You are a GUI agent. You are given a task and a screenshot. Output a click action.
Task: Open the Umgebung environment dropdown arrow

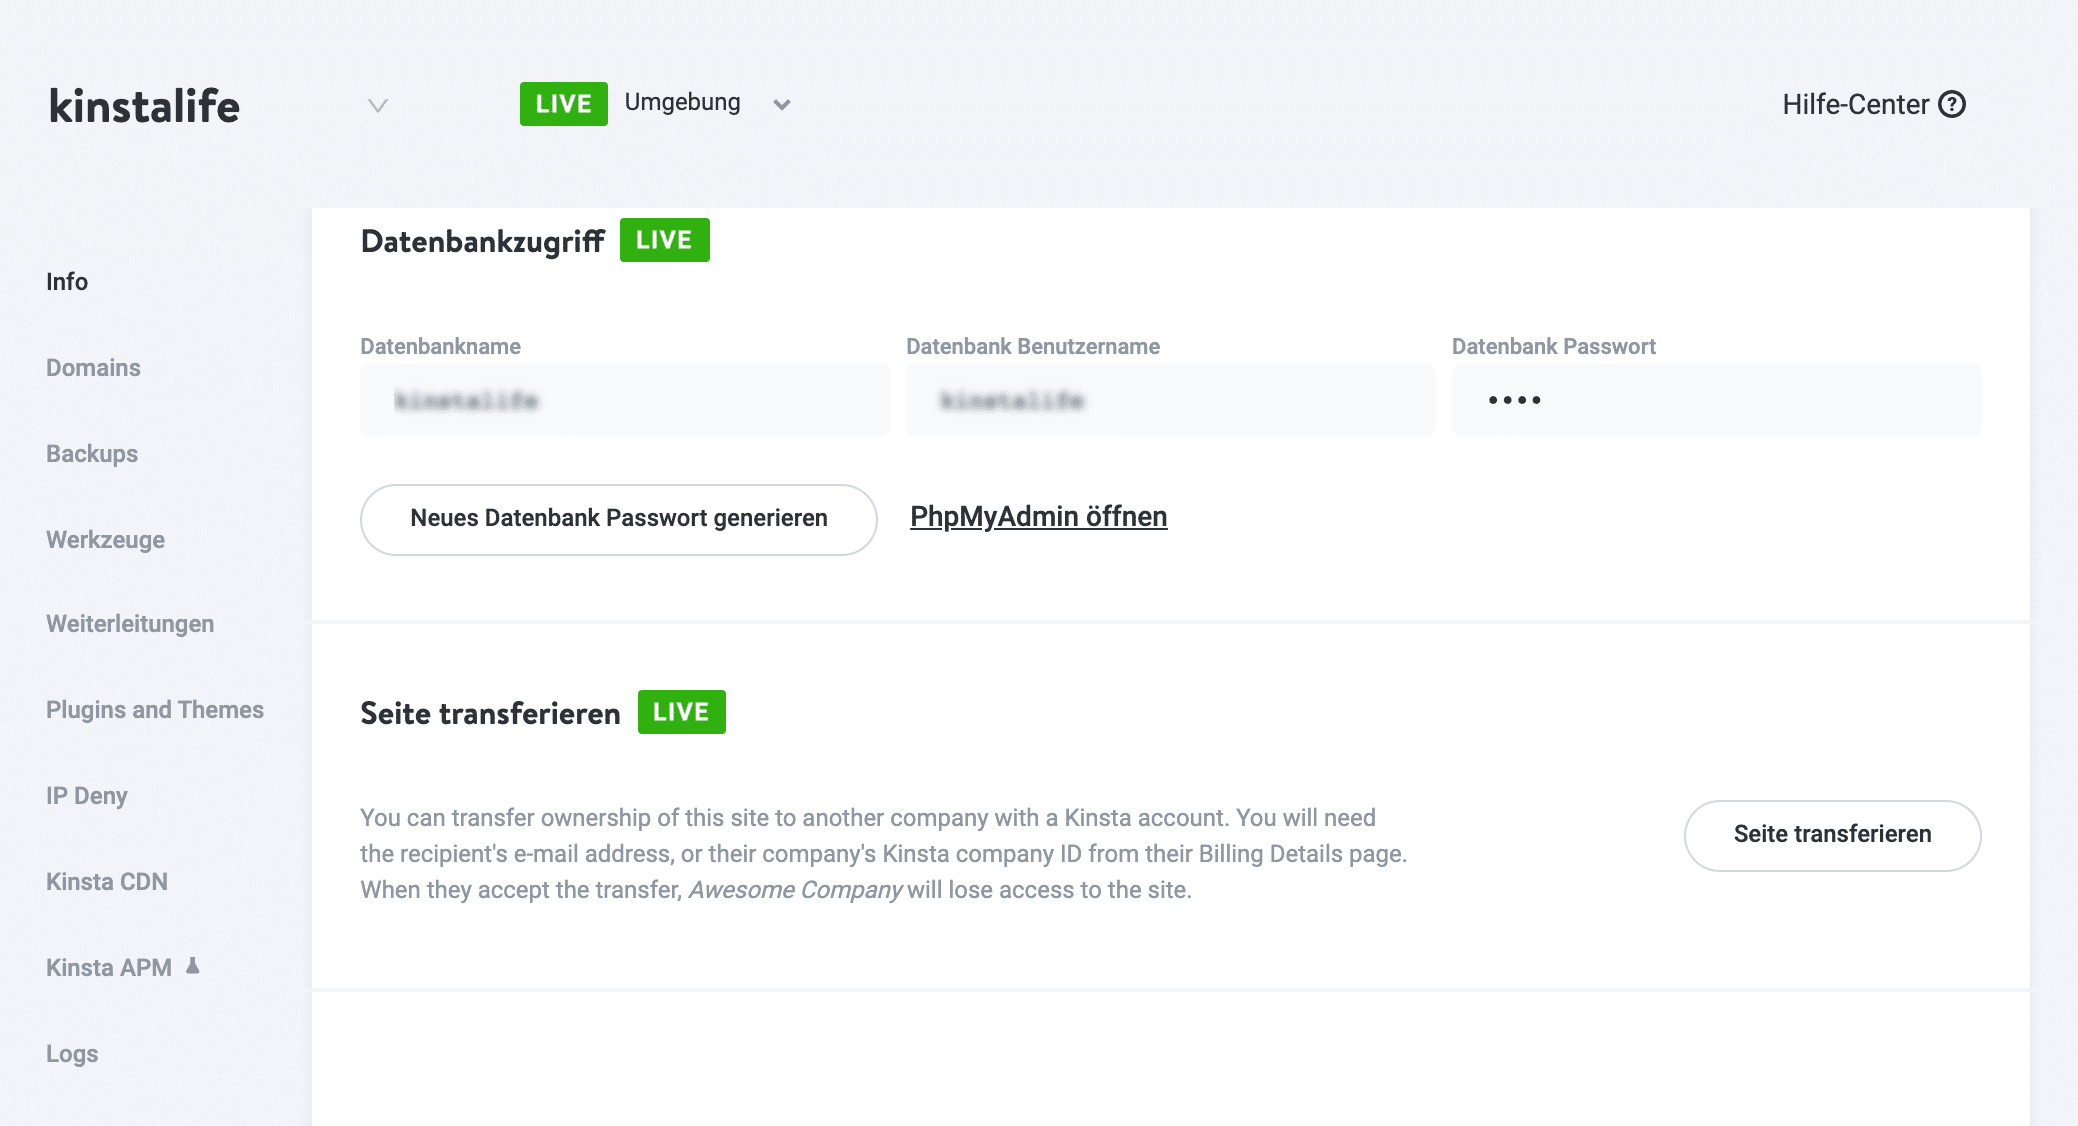tap(782, 104)
